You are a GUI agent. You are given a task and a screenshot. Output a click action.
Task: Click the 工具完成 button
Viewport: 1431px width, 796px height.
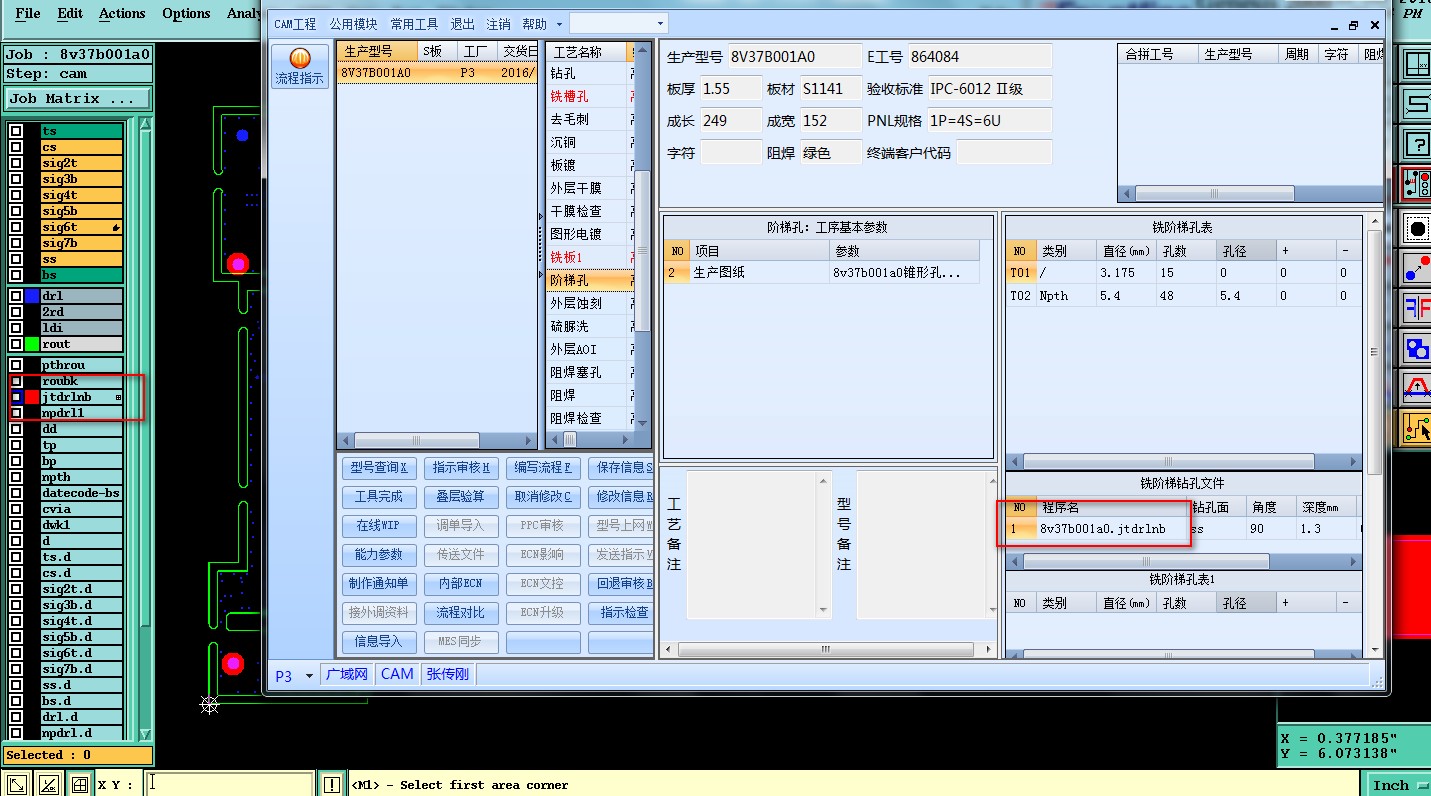pos(379,496)
